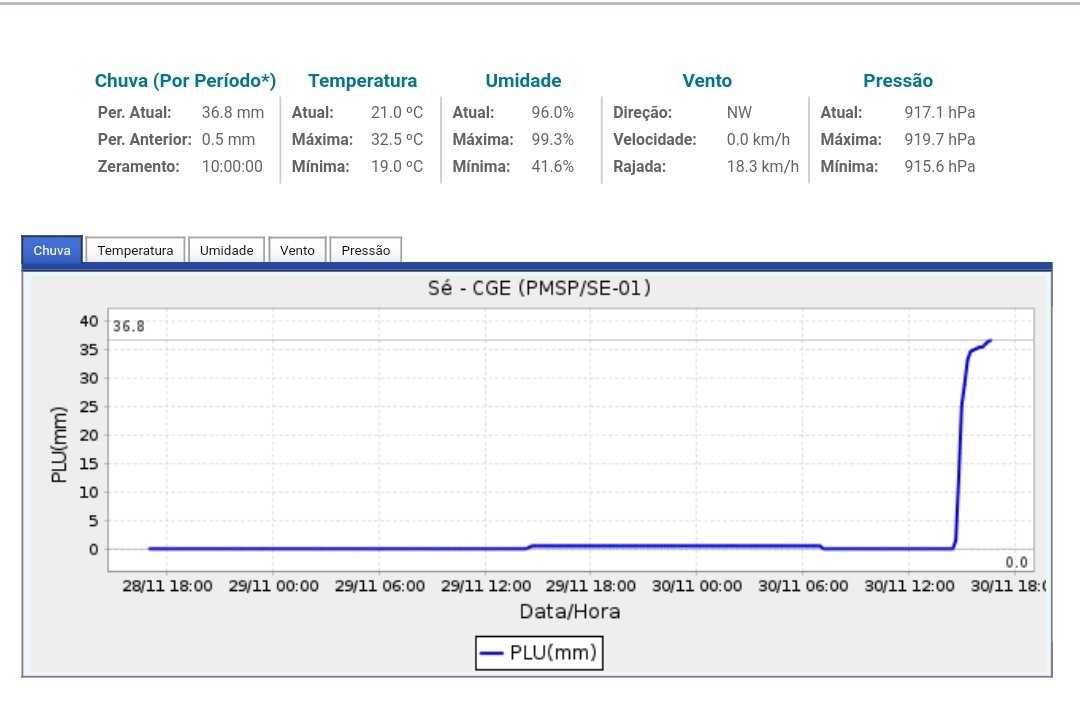Click the 36.8 peak value label on chart
Viewport: 1080px width, 717px height.
(129, 326)
